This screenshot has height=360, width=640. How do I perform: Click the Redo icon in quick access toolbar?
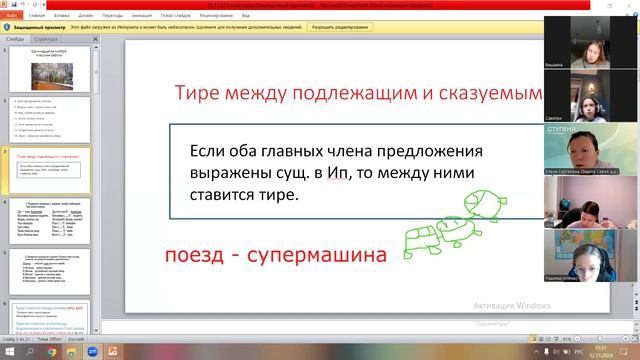click(x=35, y=4)
